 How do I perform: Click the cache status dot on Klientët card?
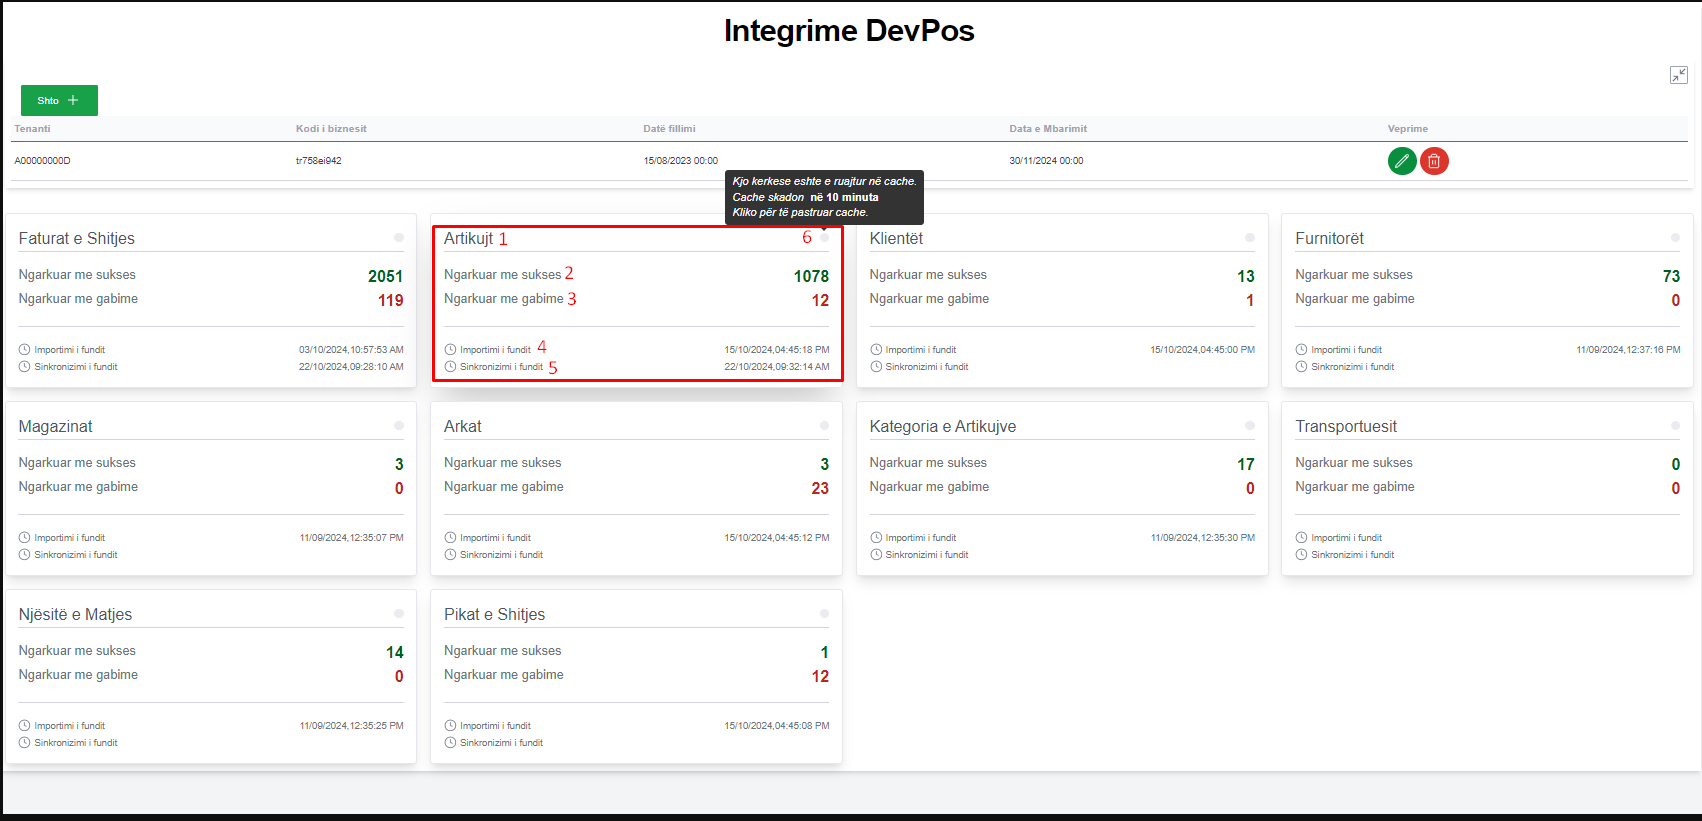pos(1249,238)
